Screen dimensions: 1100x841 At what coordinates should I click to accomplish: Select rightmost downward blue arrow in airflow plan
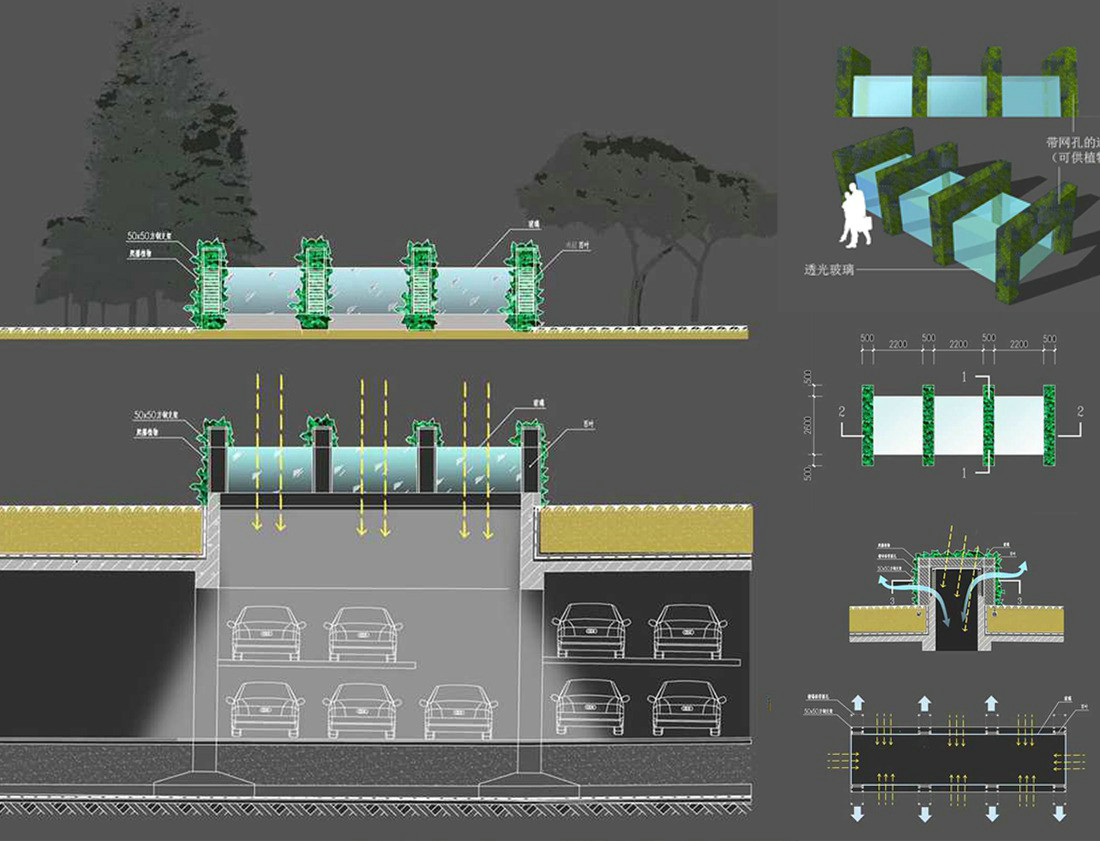[1060, 814]
